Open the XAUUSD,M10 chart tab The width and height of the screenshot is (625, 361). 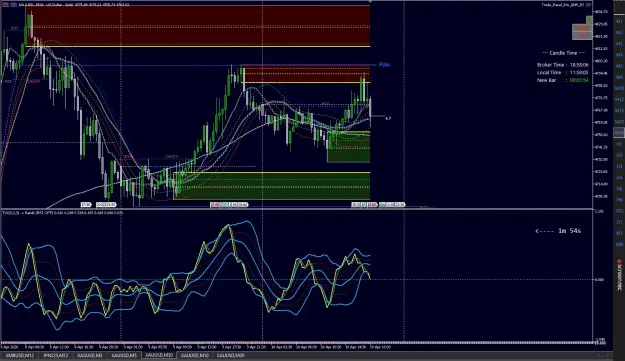point(195,355)
